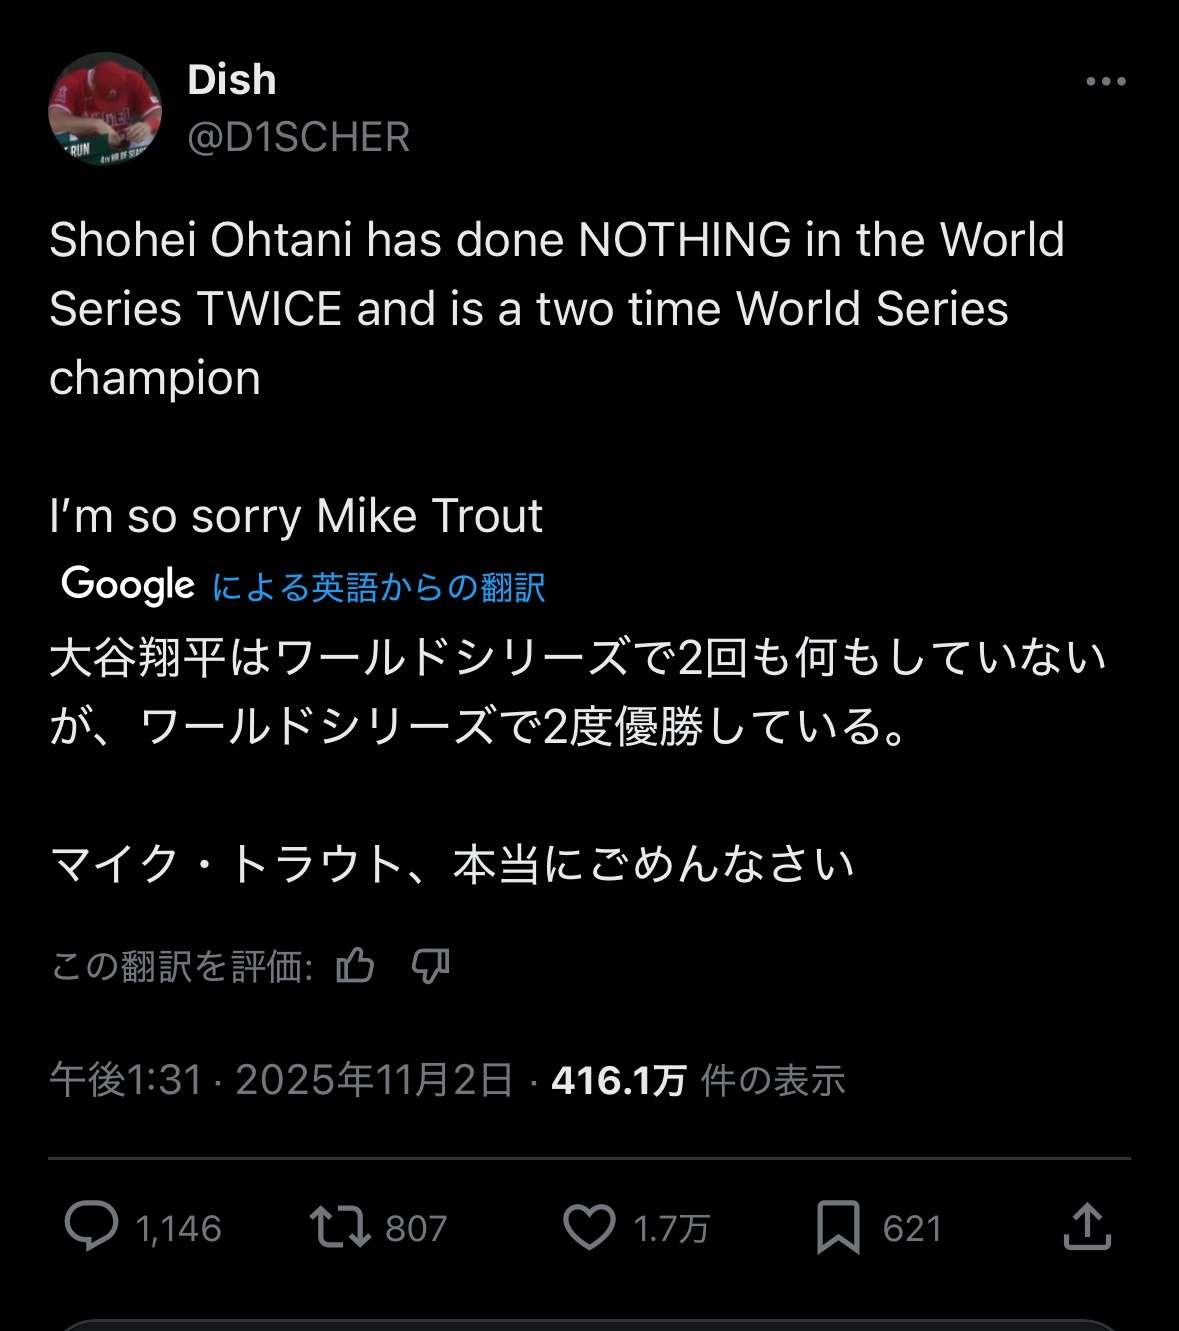Rate the translation with thumbs down
This screenshot has height=1331, width=1179.
431,966
